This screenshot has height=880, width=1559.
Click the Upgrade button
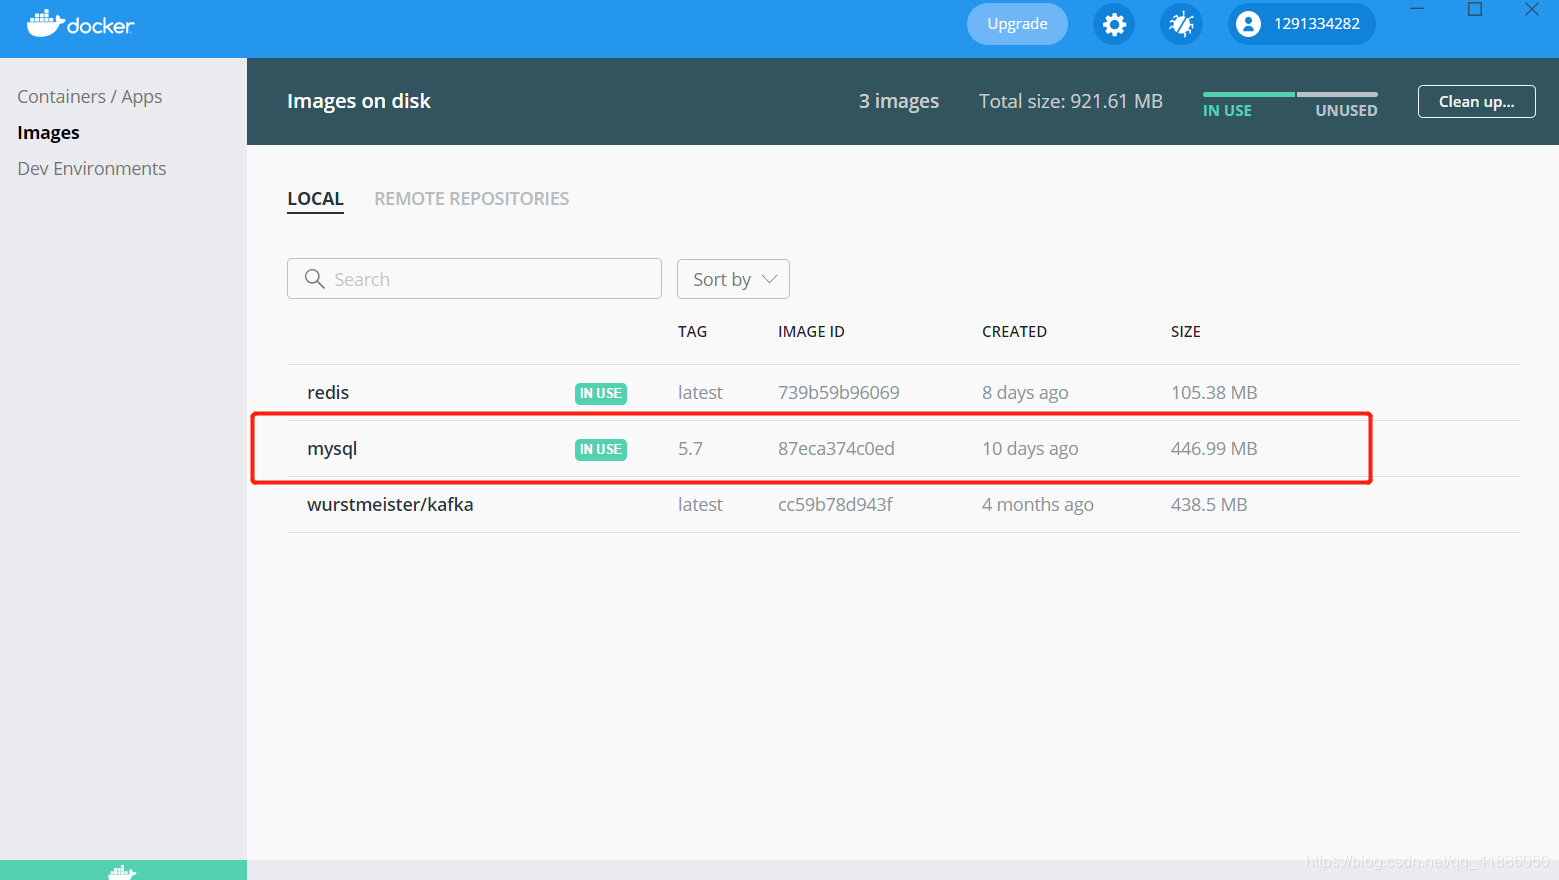[1017, 23]
